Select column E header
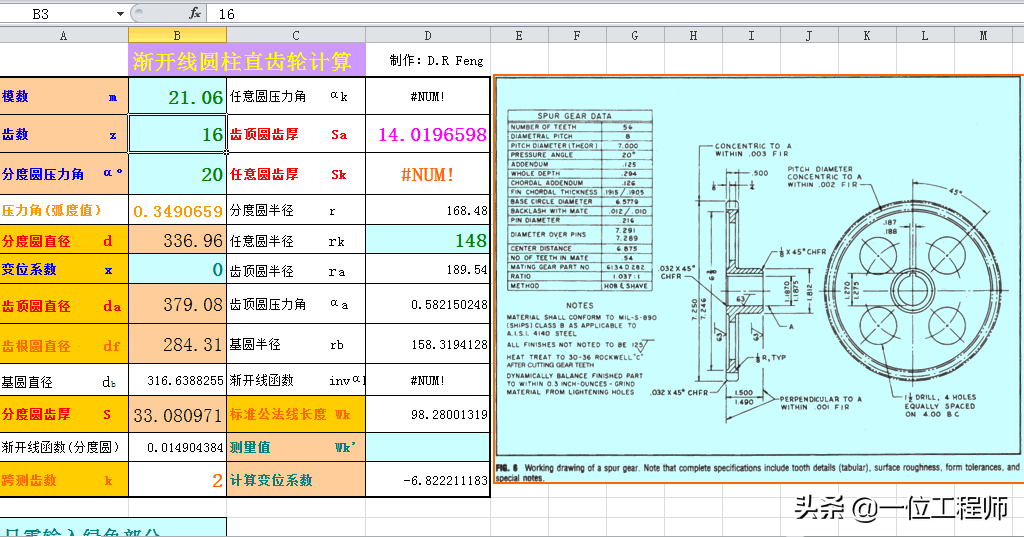 click(519, 35)
